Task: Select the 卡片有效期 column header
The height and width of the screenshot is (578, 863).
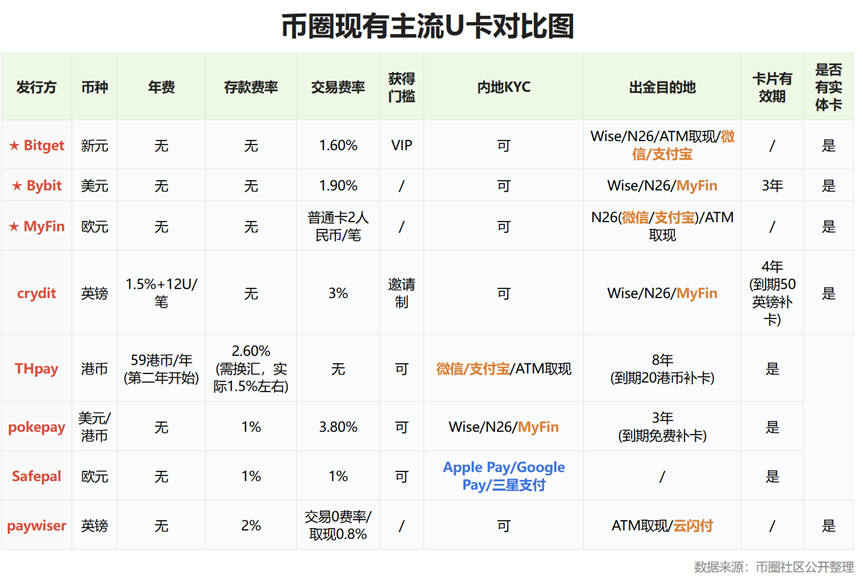Action: (772, 87)
